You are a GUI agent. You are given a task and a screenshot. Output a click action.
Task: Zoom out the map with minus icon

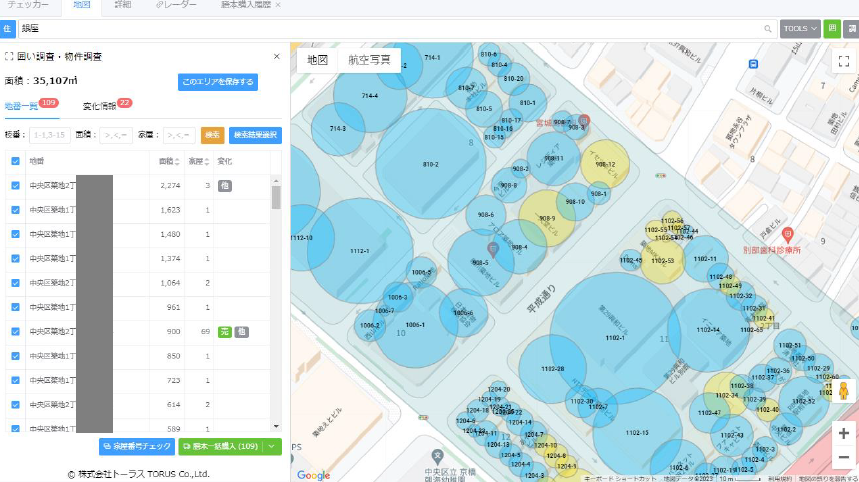844,457
